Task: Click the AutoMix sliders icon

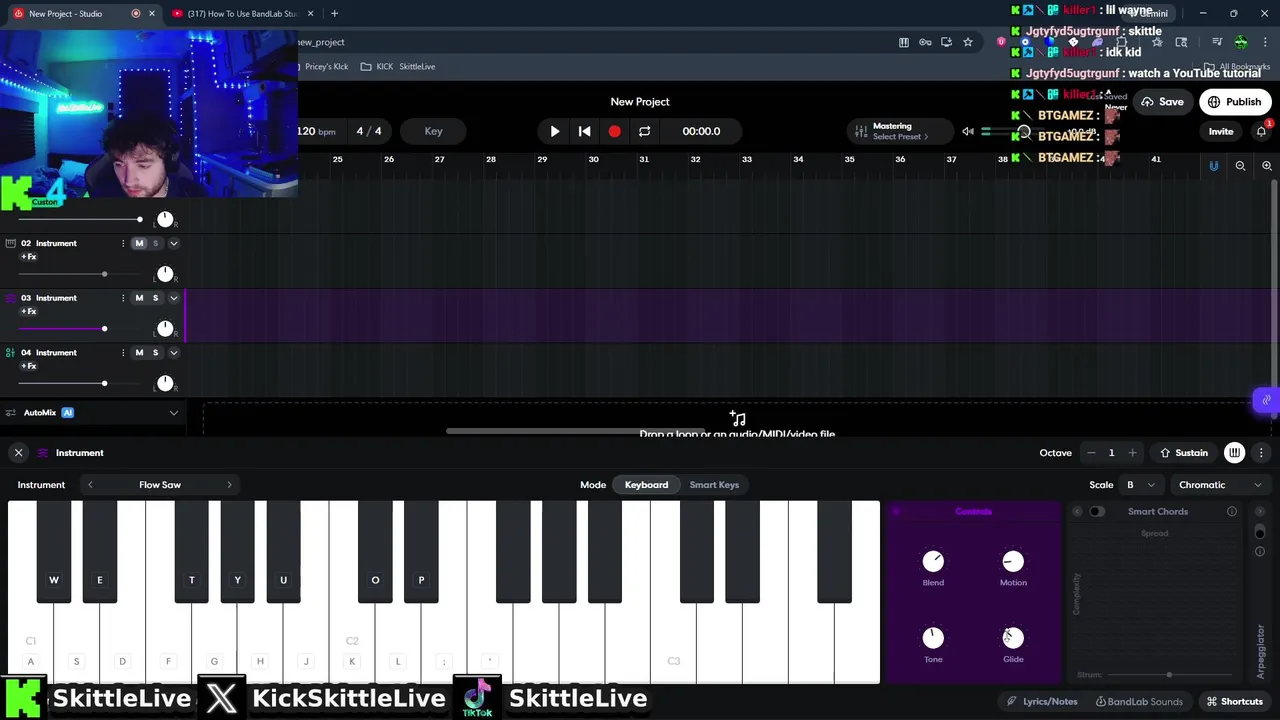Action: pyautogui.click(x=10, y=413)
